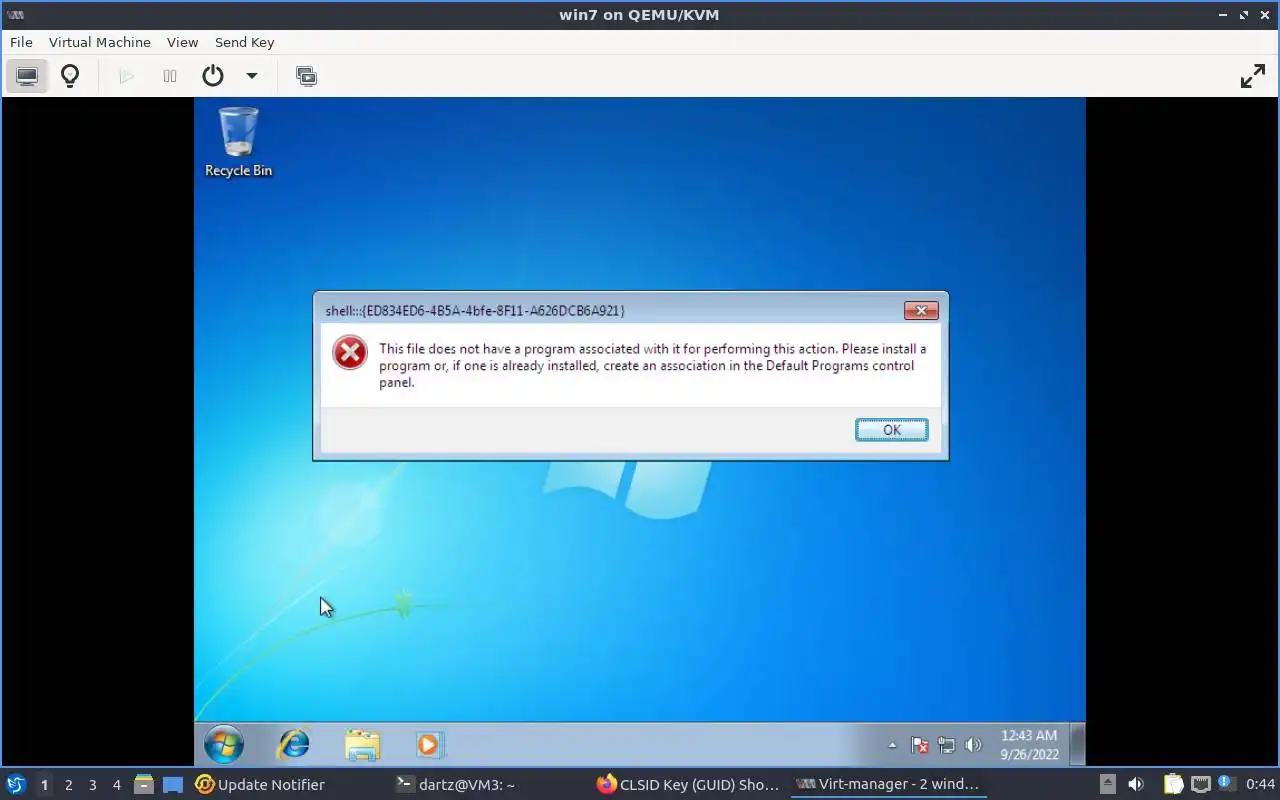Screen dimensions: 1280x800
Task: Pause the virtual machine
Action: pos(170,76)
